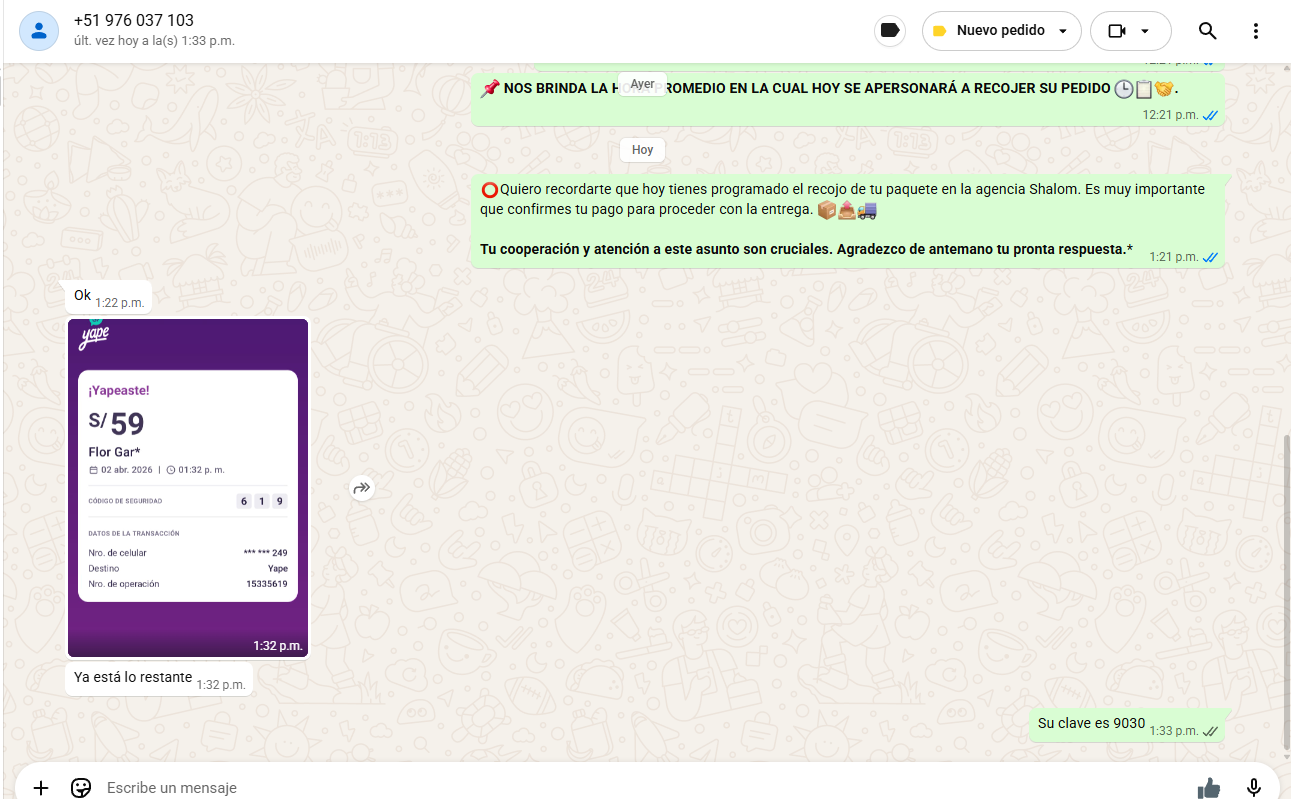Click the video camera call icon
Screen dimensions: 1291x799
(1117, 31)
